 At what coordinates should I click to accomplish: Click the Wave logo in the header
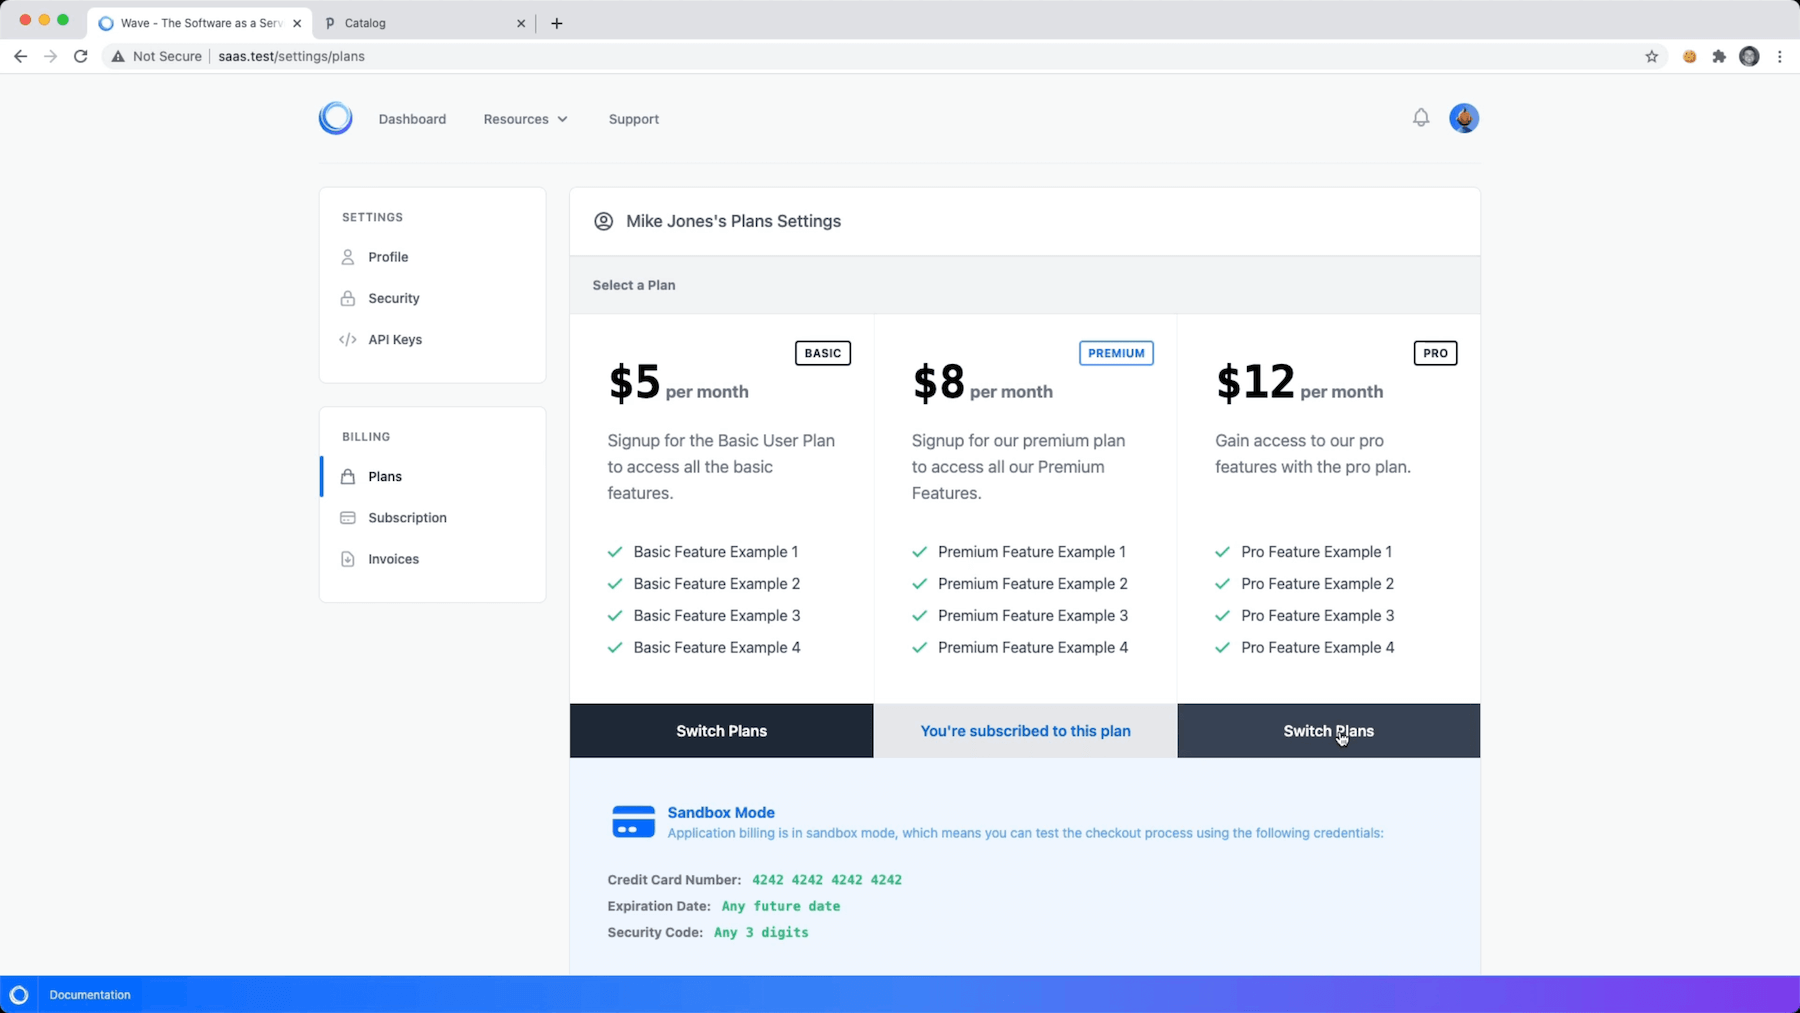pos(335,118)
